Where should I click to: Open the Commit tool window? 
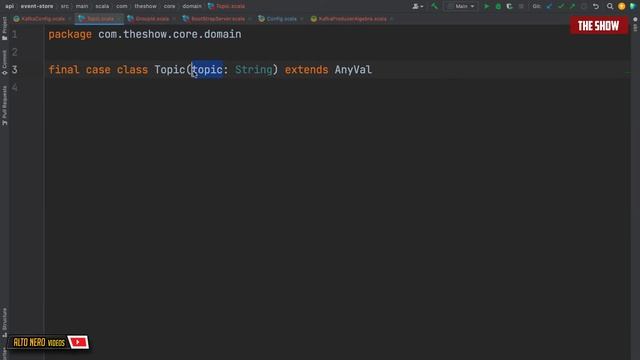[x=4, y=62]
